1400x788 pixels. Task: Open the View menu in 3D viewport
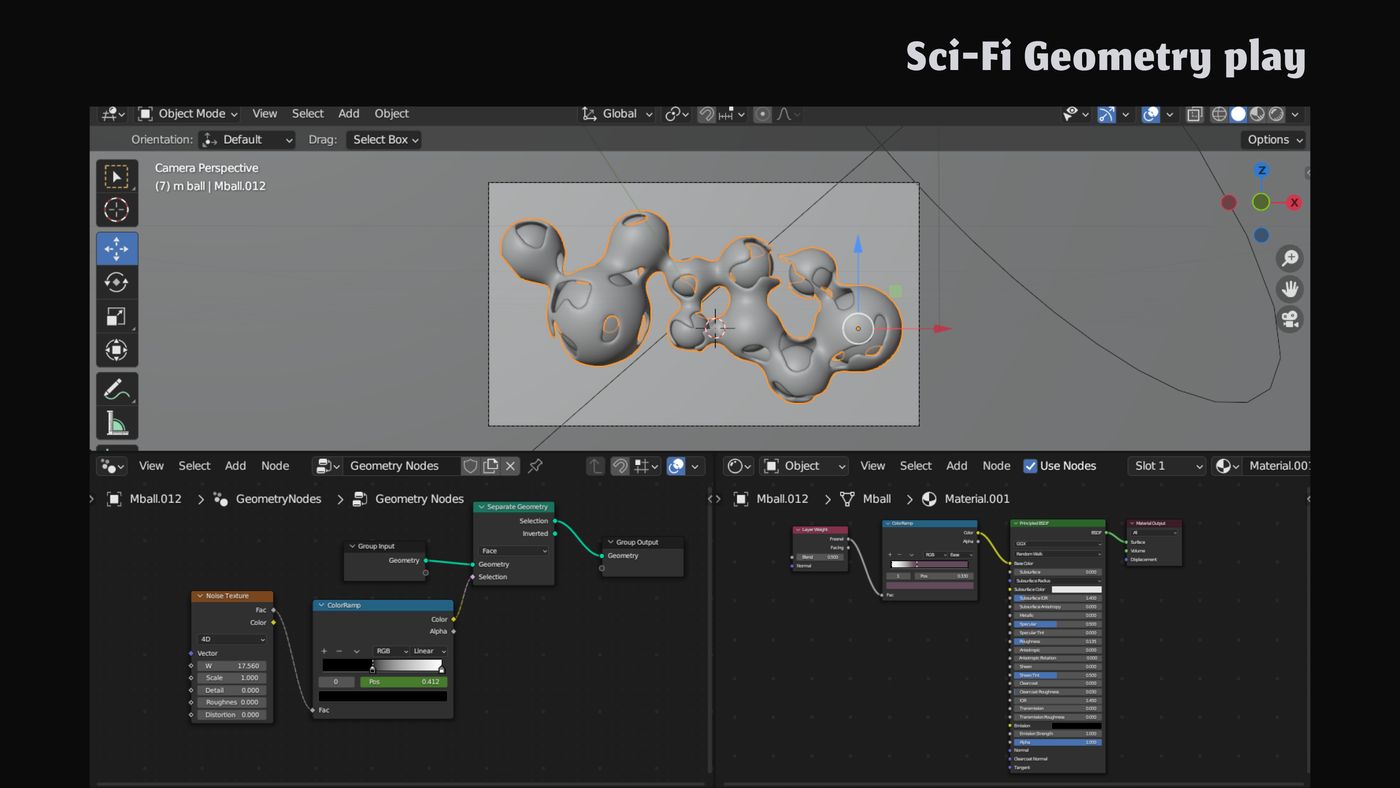pos(265,114)
